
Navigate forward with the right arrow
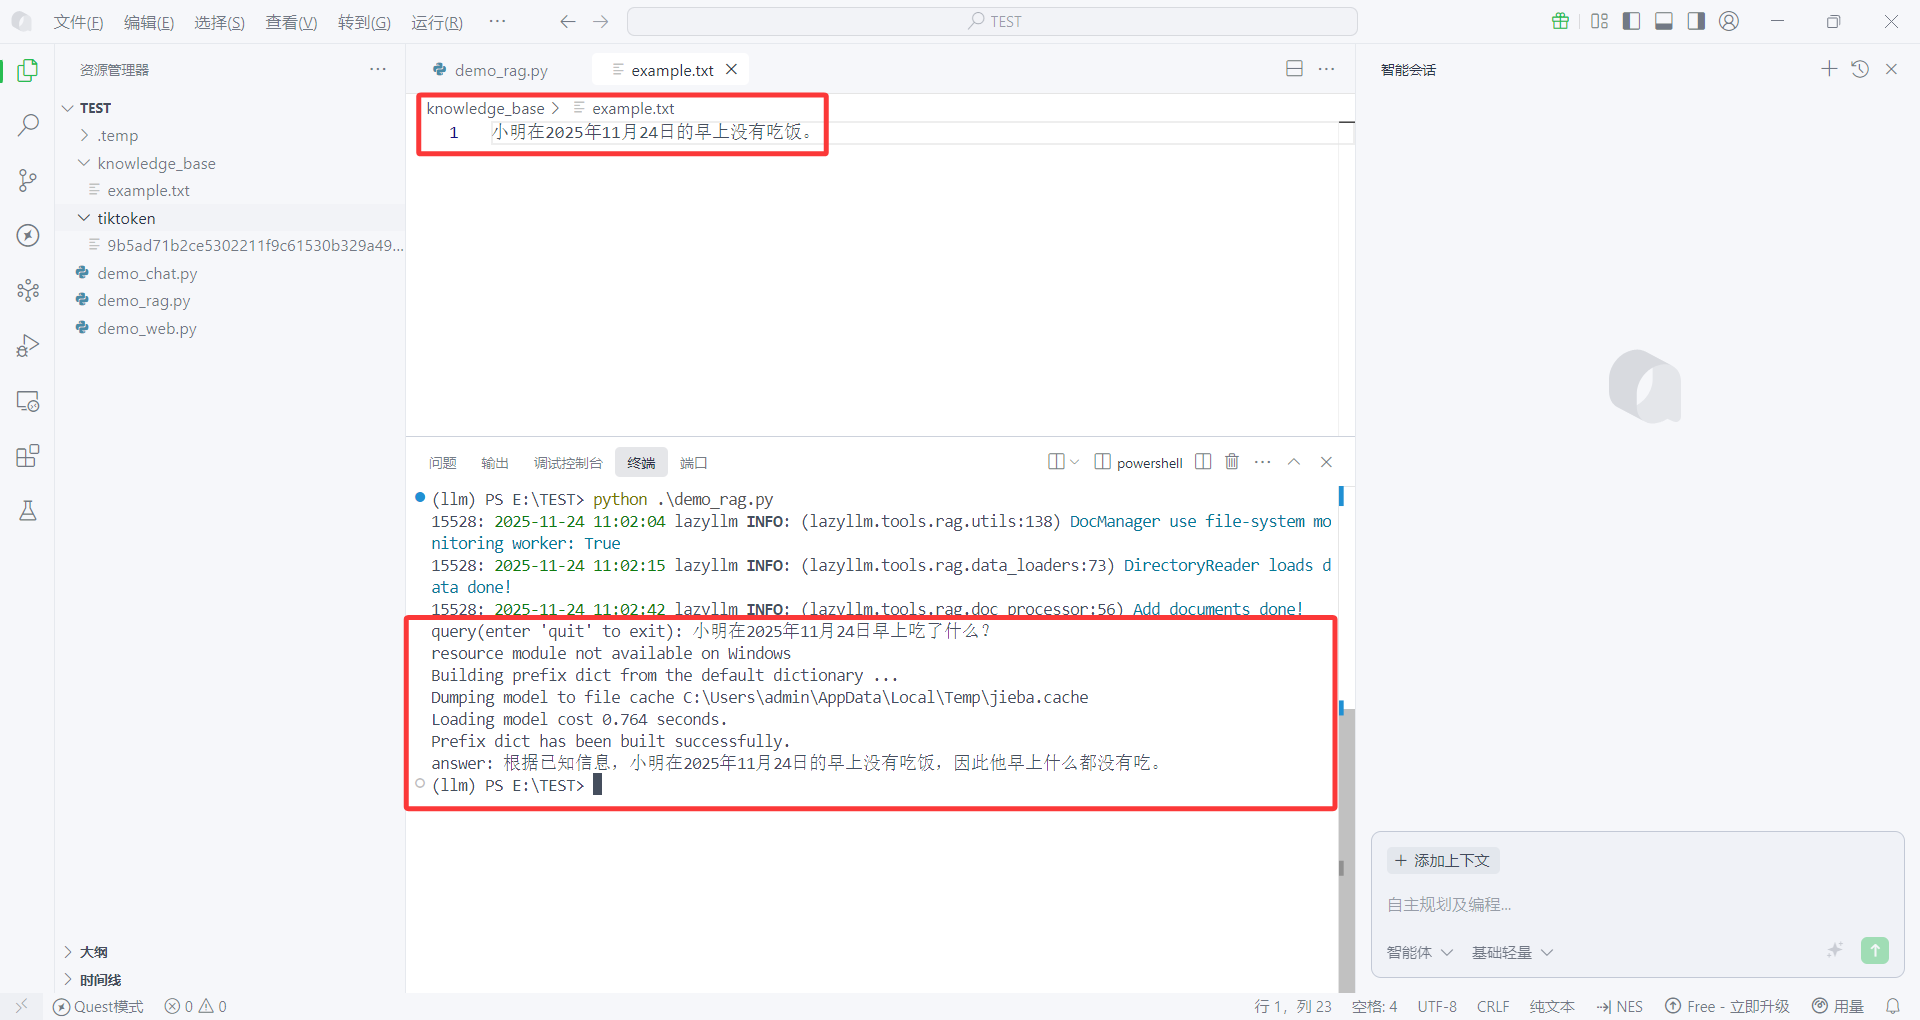600,21
